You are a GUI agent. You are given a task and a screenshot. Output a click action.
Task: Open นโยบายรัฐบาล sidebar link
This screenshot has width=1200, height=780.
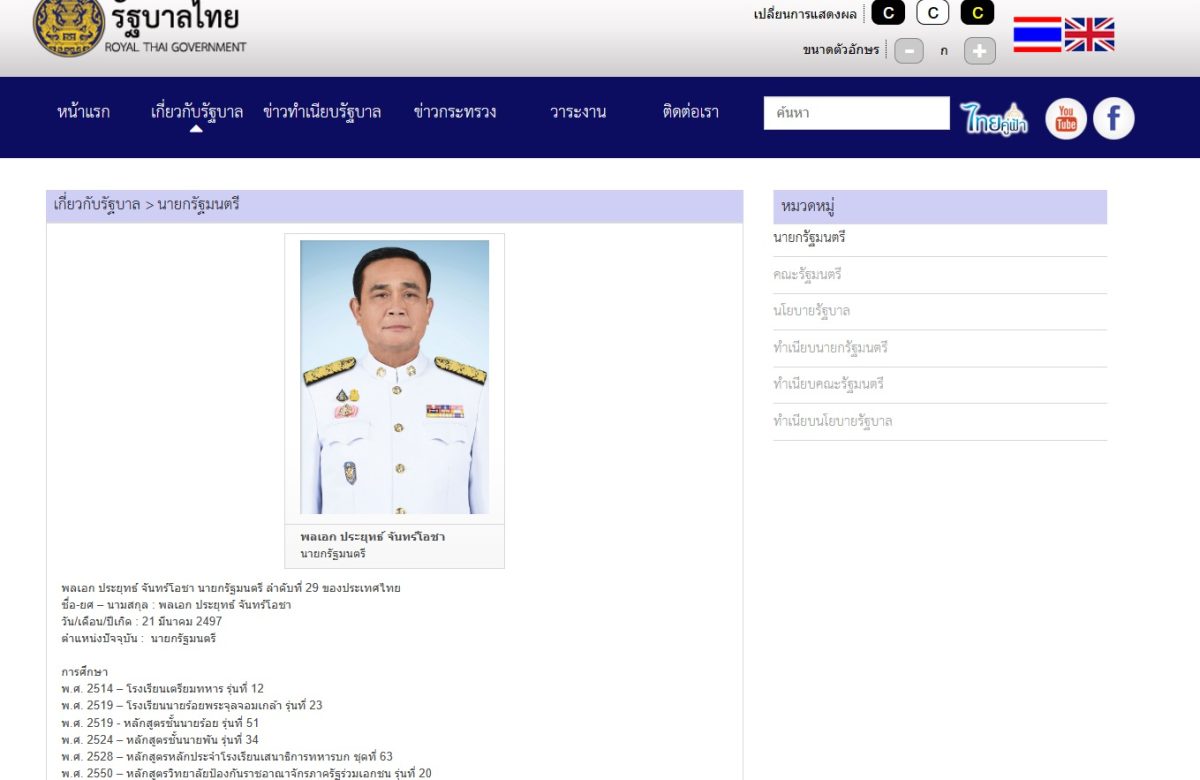pyautogui.click(x=811, y=311)
